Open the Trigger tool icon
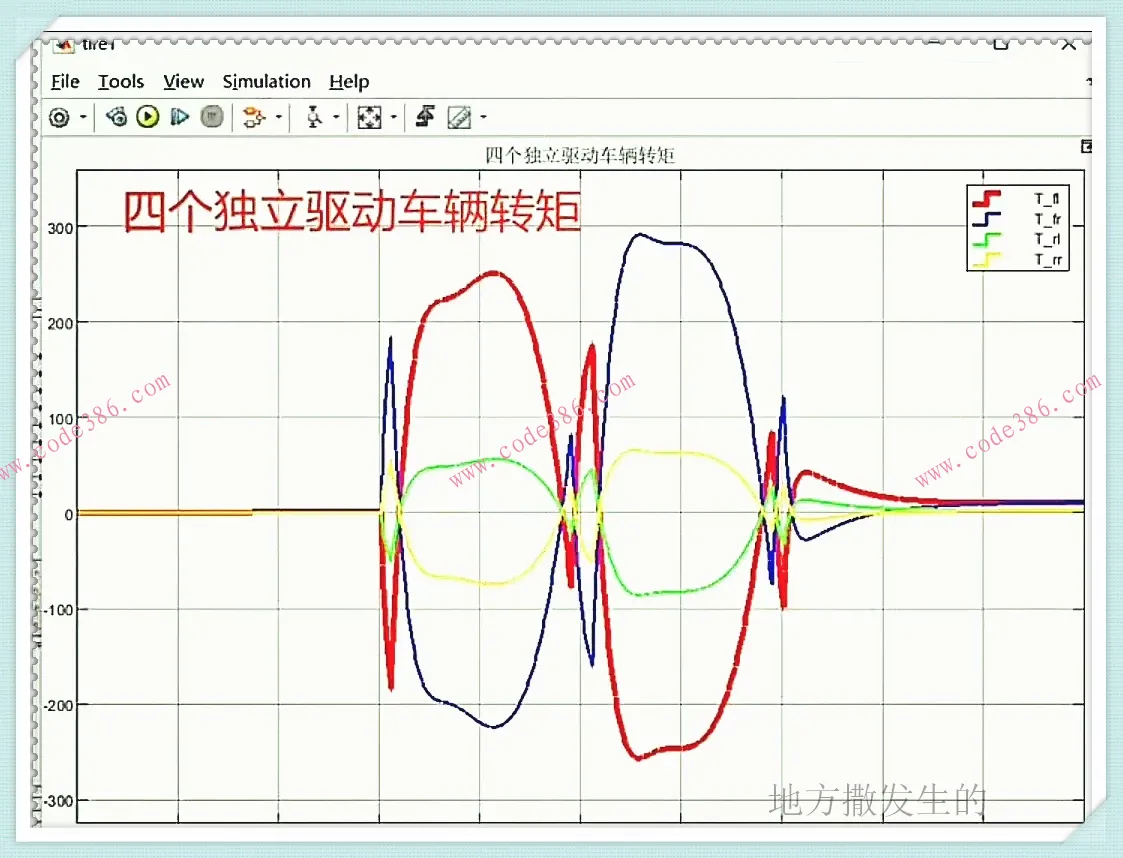 pos(314,118)
